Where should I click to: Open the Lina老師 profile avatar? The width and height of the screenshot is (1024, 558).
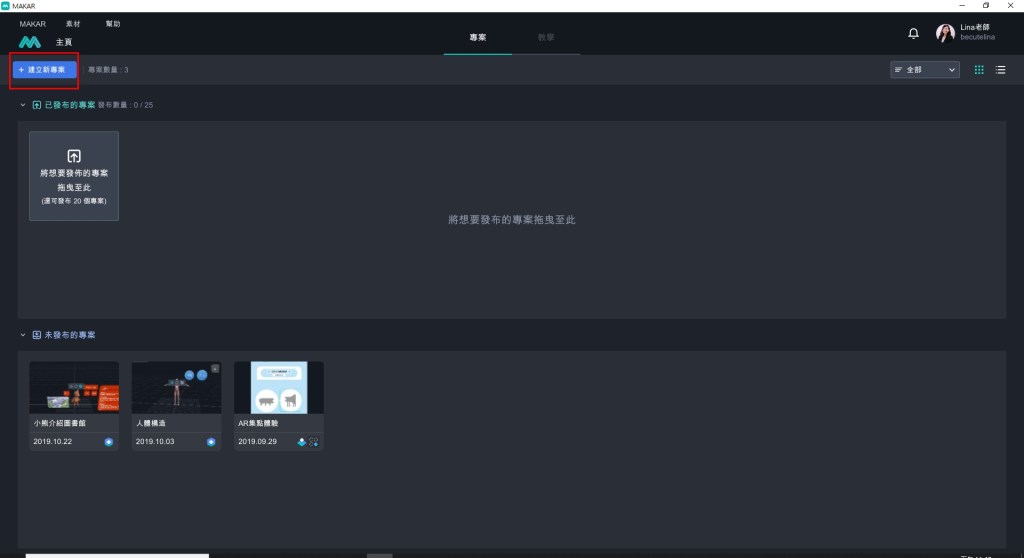click(944, 34)
